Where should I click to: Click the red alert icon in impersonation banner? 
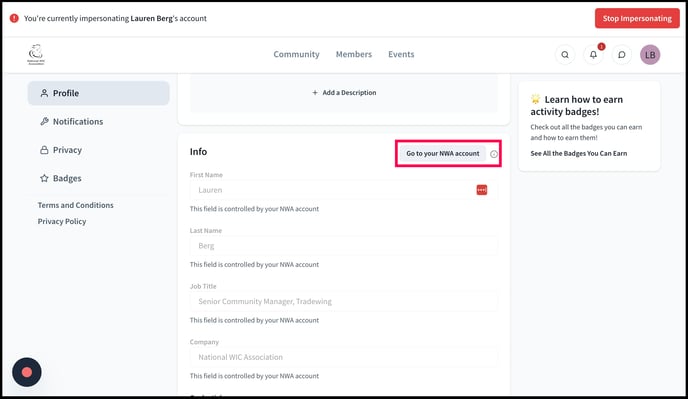[x=14, y=18]
